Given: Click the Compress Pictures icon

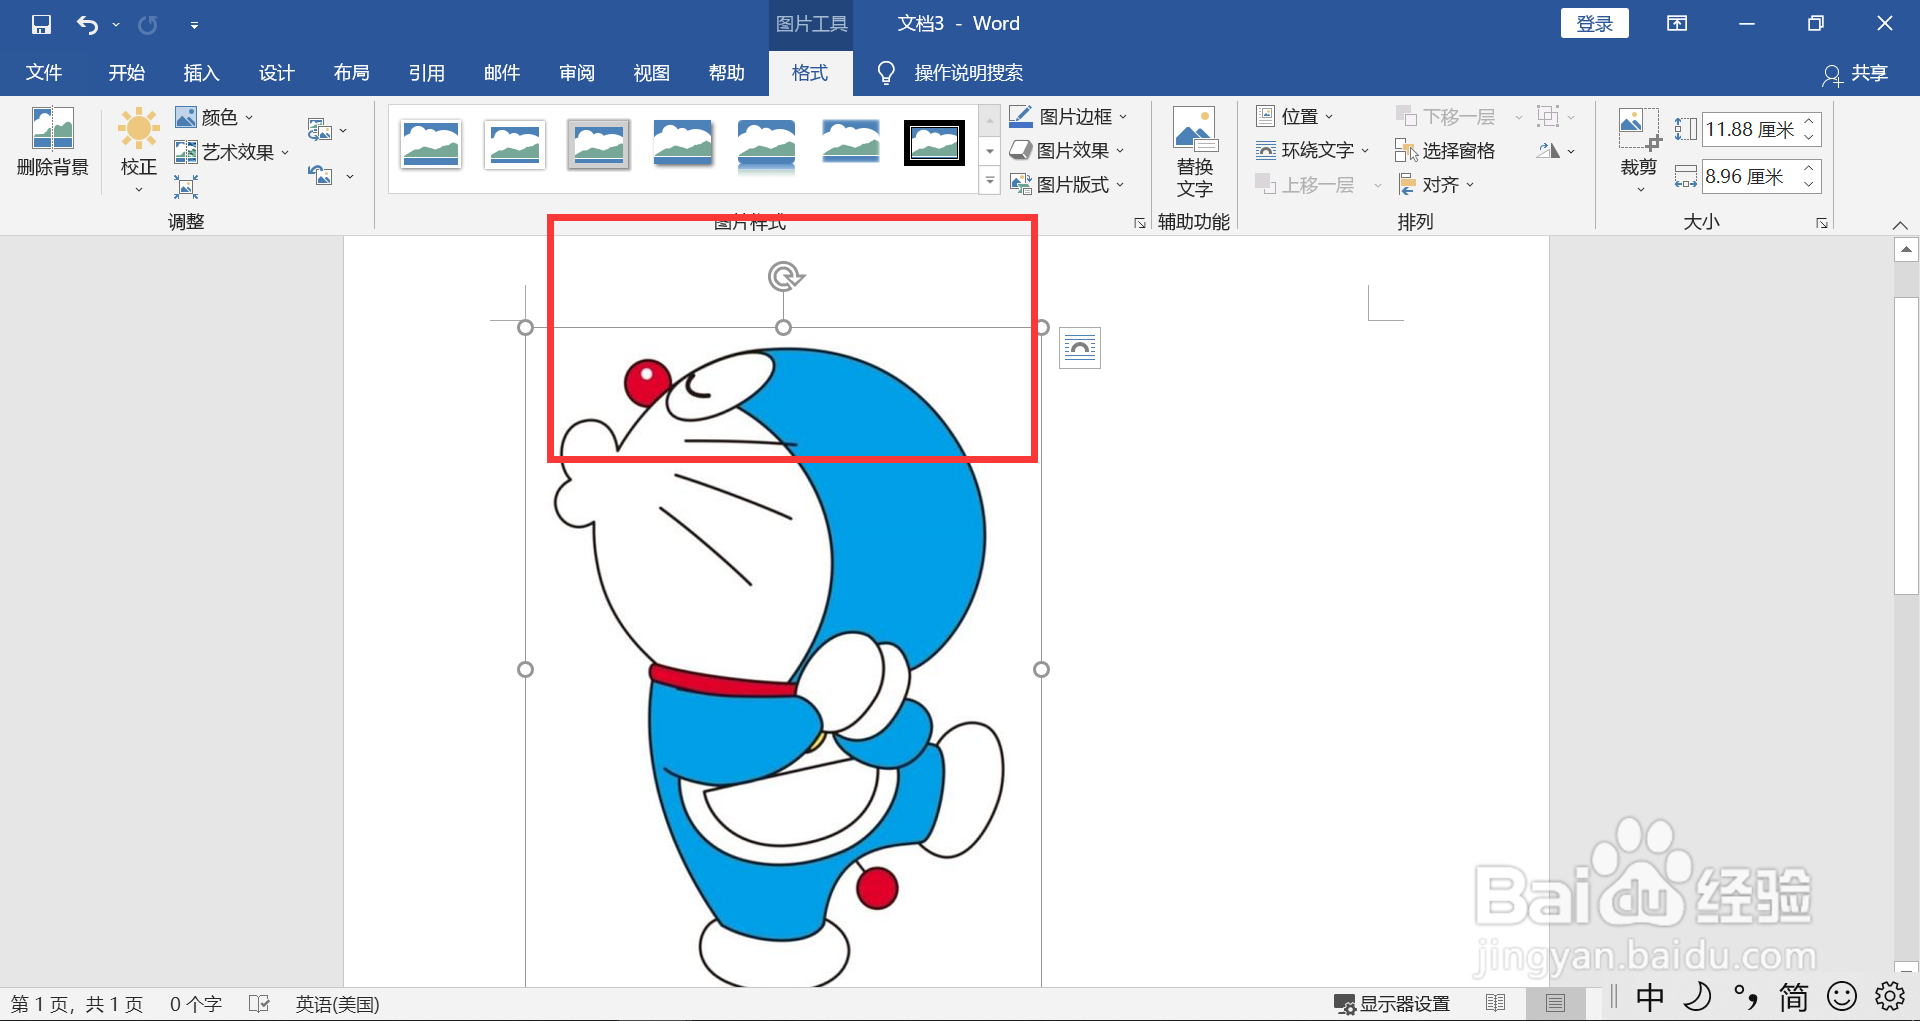Looking at the screenshot, I should [x=320, y=129].
